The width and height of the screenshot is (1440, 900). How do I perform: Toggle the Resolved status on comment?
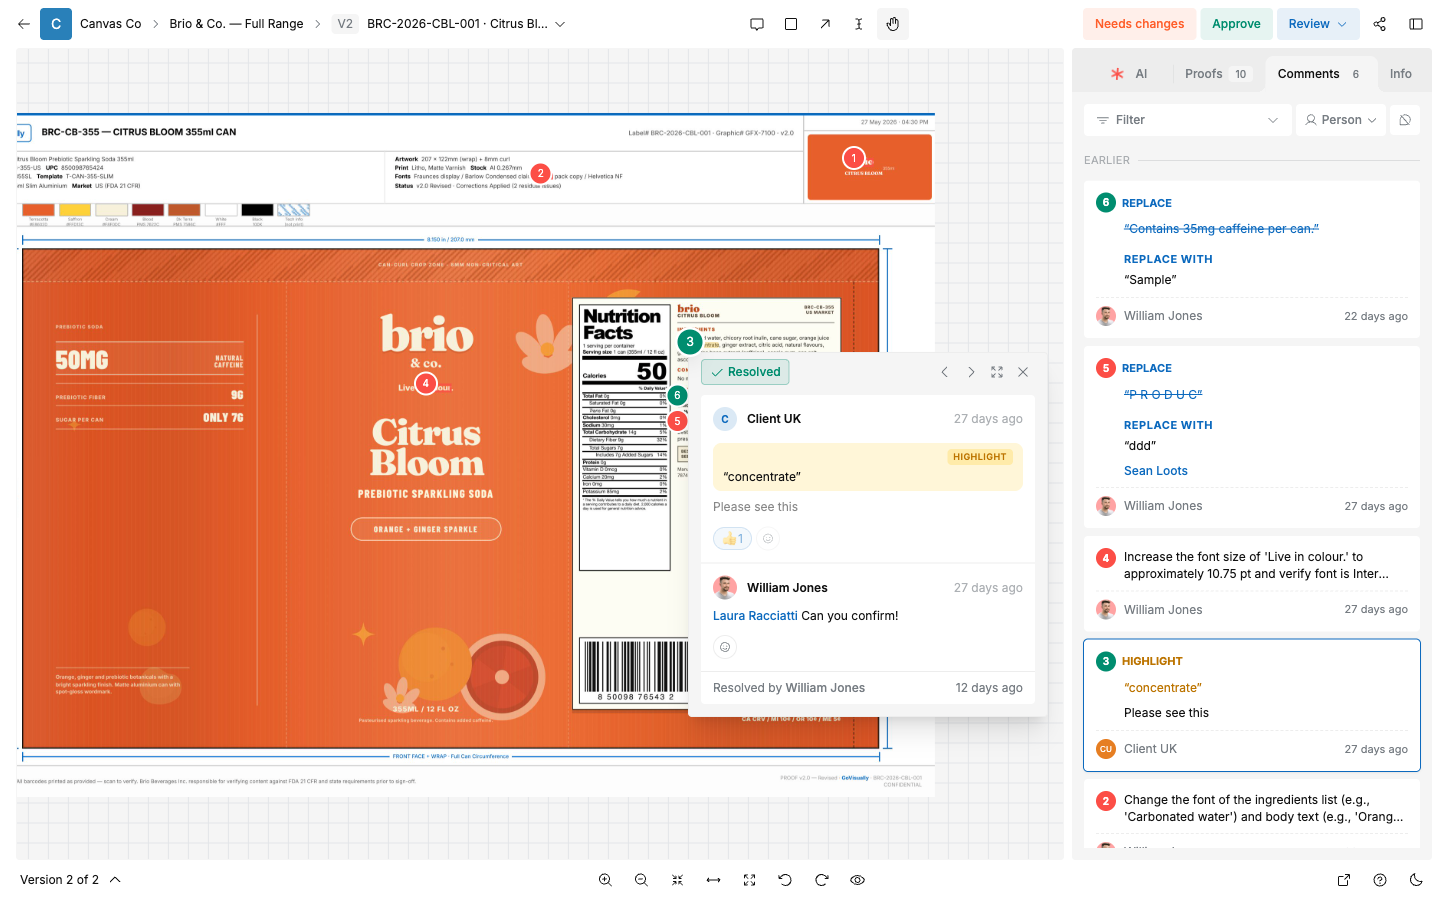click(x=745, y=372)
